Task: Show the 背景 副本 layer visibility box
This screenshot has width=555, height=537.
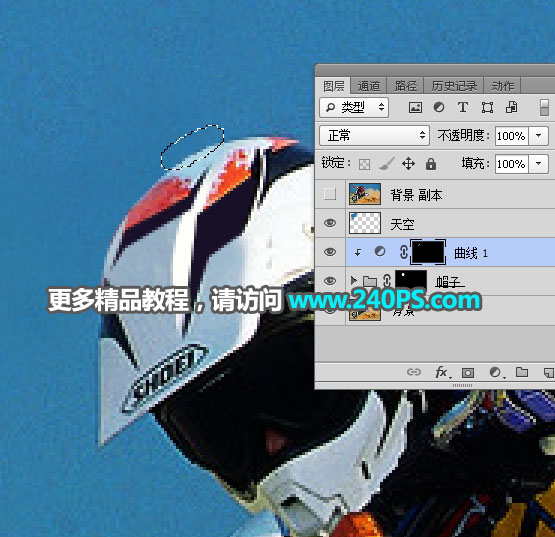Action: pos(330,194)
